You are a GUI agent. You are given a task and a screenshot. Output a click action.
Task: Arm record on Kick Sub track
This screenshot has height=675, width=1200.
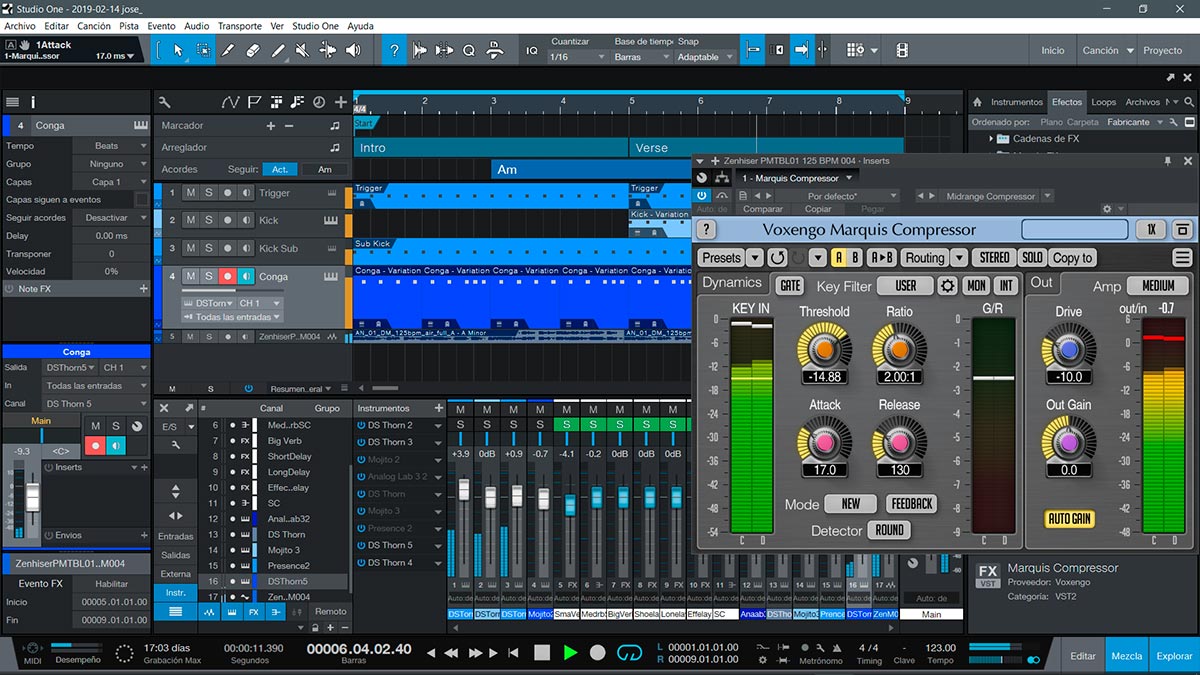tap(227, 248)
